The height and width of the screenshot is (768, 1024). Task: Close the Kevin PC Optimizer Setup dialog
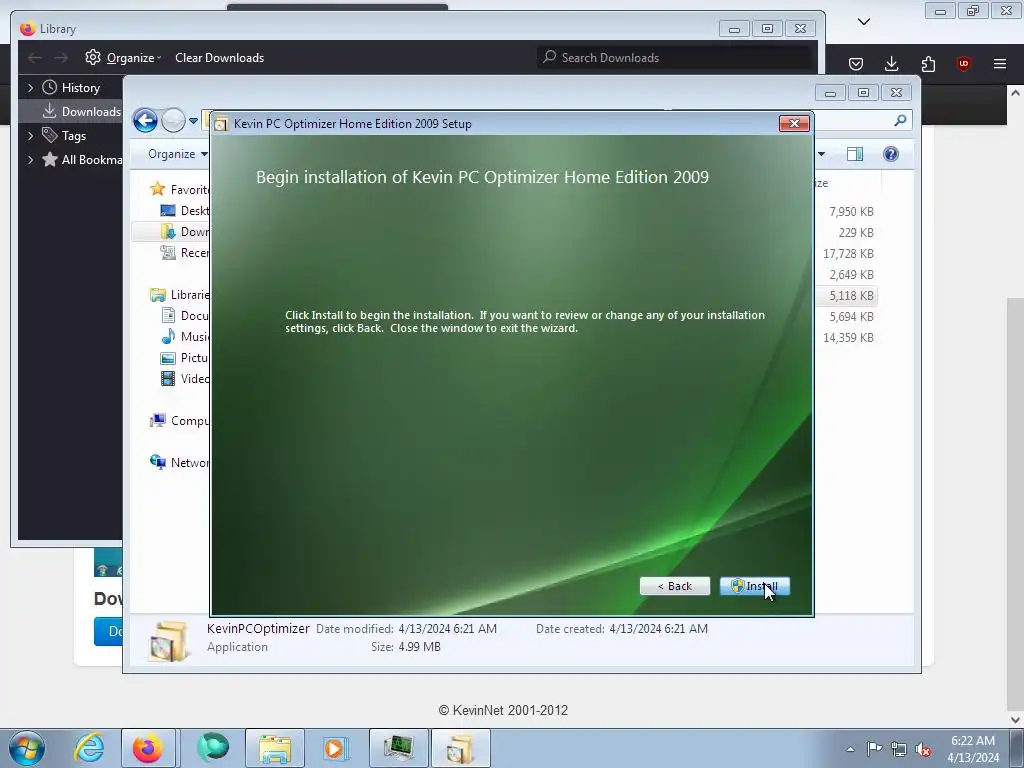[x=794, y=123]
